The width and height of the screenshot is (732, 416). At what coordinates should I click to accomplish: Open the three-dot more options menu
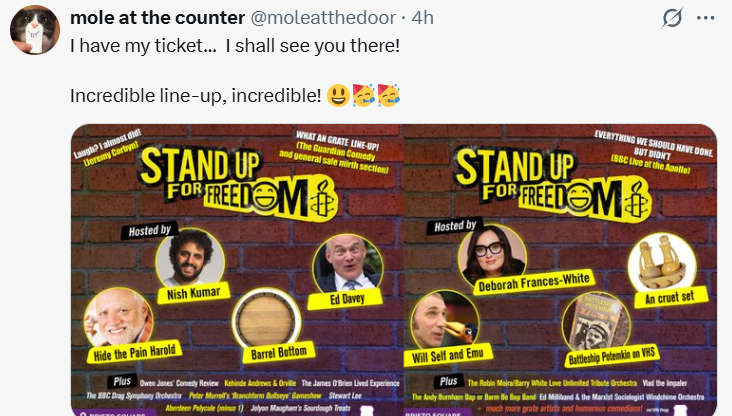pyautogui.click(x=705, y=18)
